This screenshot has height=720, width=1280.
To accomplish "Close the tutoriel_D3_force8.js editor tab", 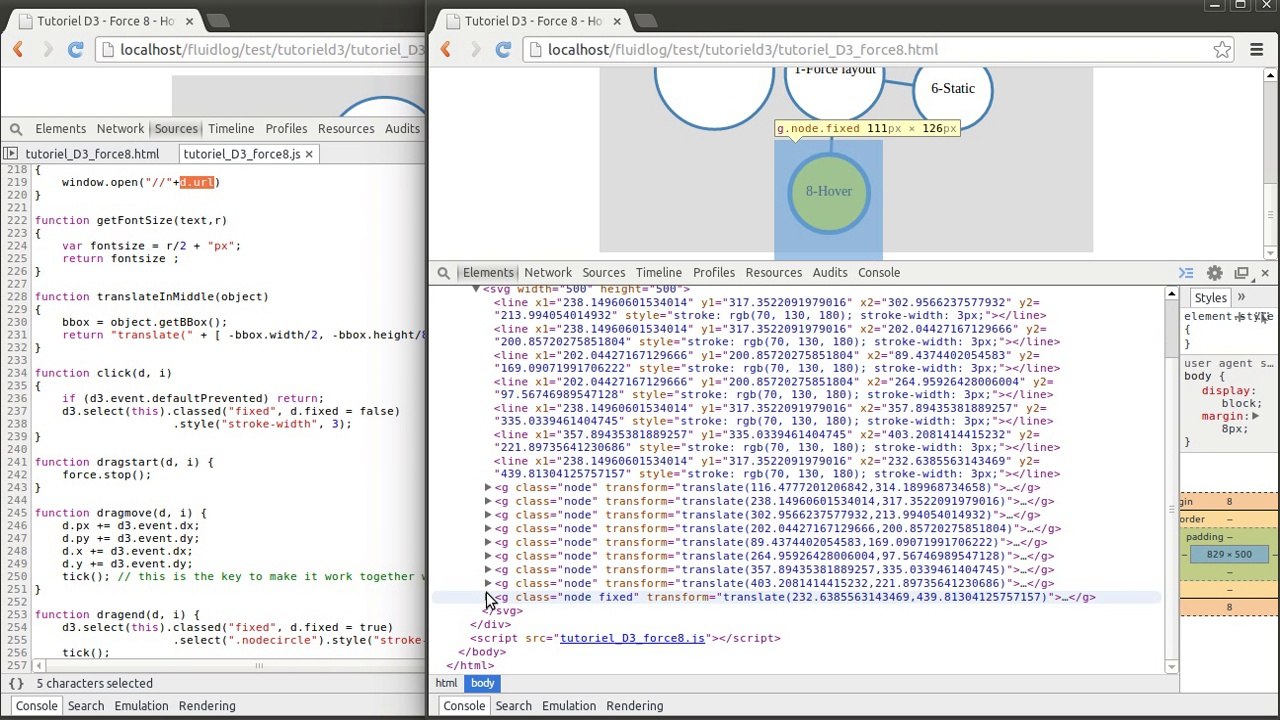I will 309,154.
